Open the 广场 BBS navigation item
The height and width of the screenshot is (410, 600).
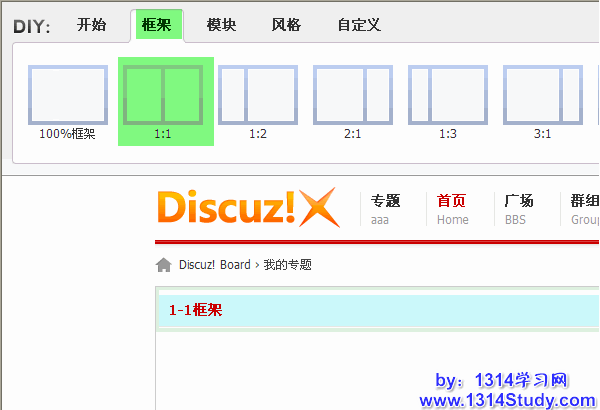click(518, 208)
